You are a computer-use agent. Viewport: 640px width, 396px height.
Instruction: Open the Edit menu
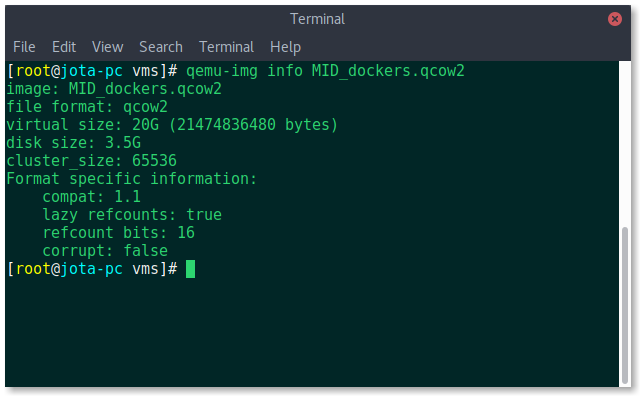point(64,47)
